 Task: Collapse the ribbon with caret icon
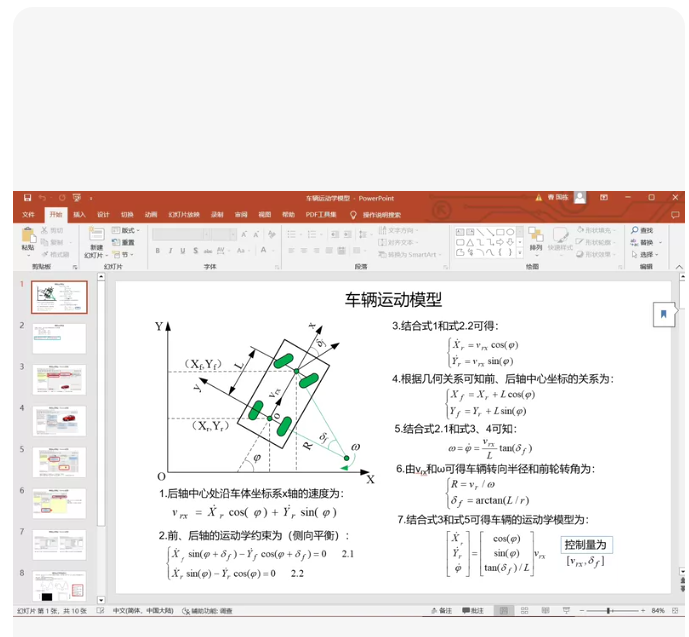point(679,267)
